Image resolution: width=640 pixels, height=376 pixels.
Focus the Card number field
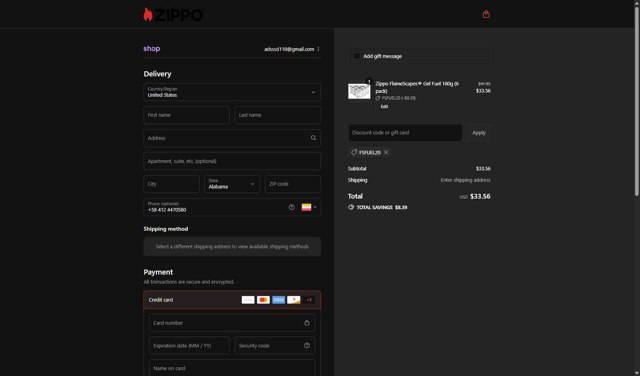[x=232, y=323]
